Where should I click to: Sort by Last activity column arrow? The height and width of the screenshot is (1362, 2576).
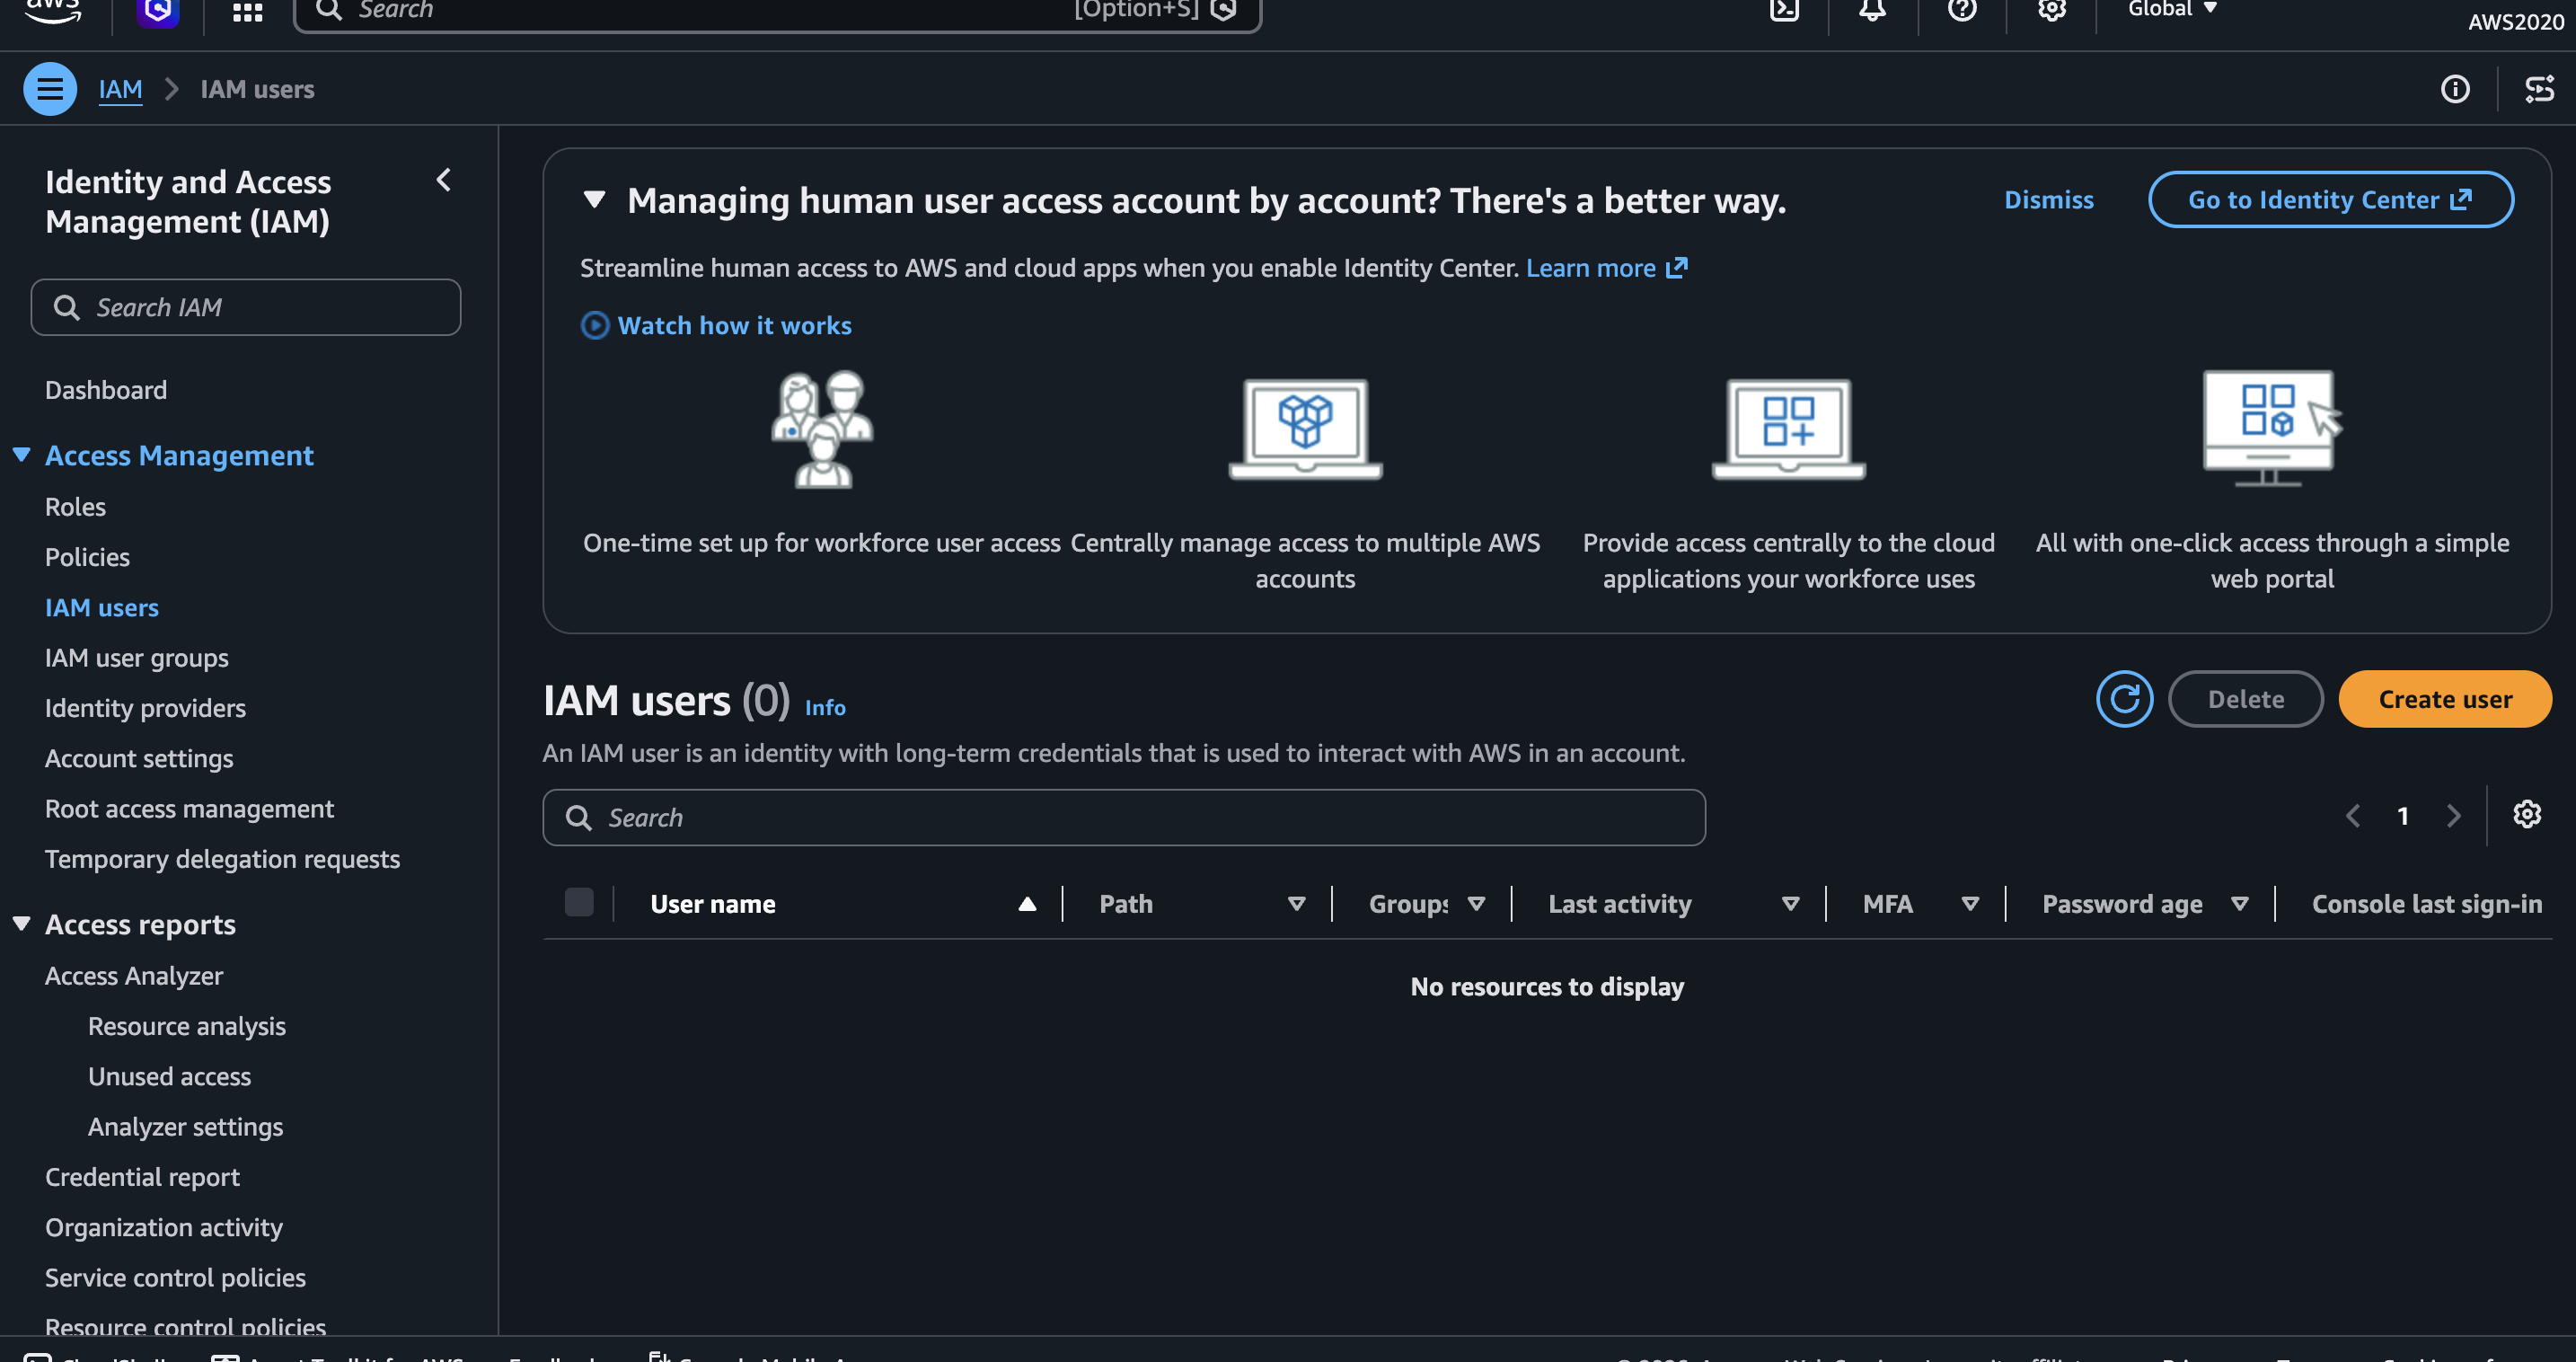pos(1791,904)
